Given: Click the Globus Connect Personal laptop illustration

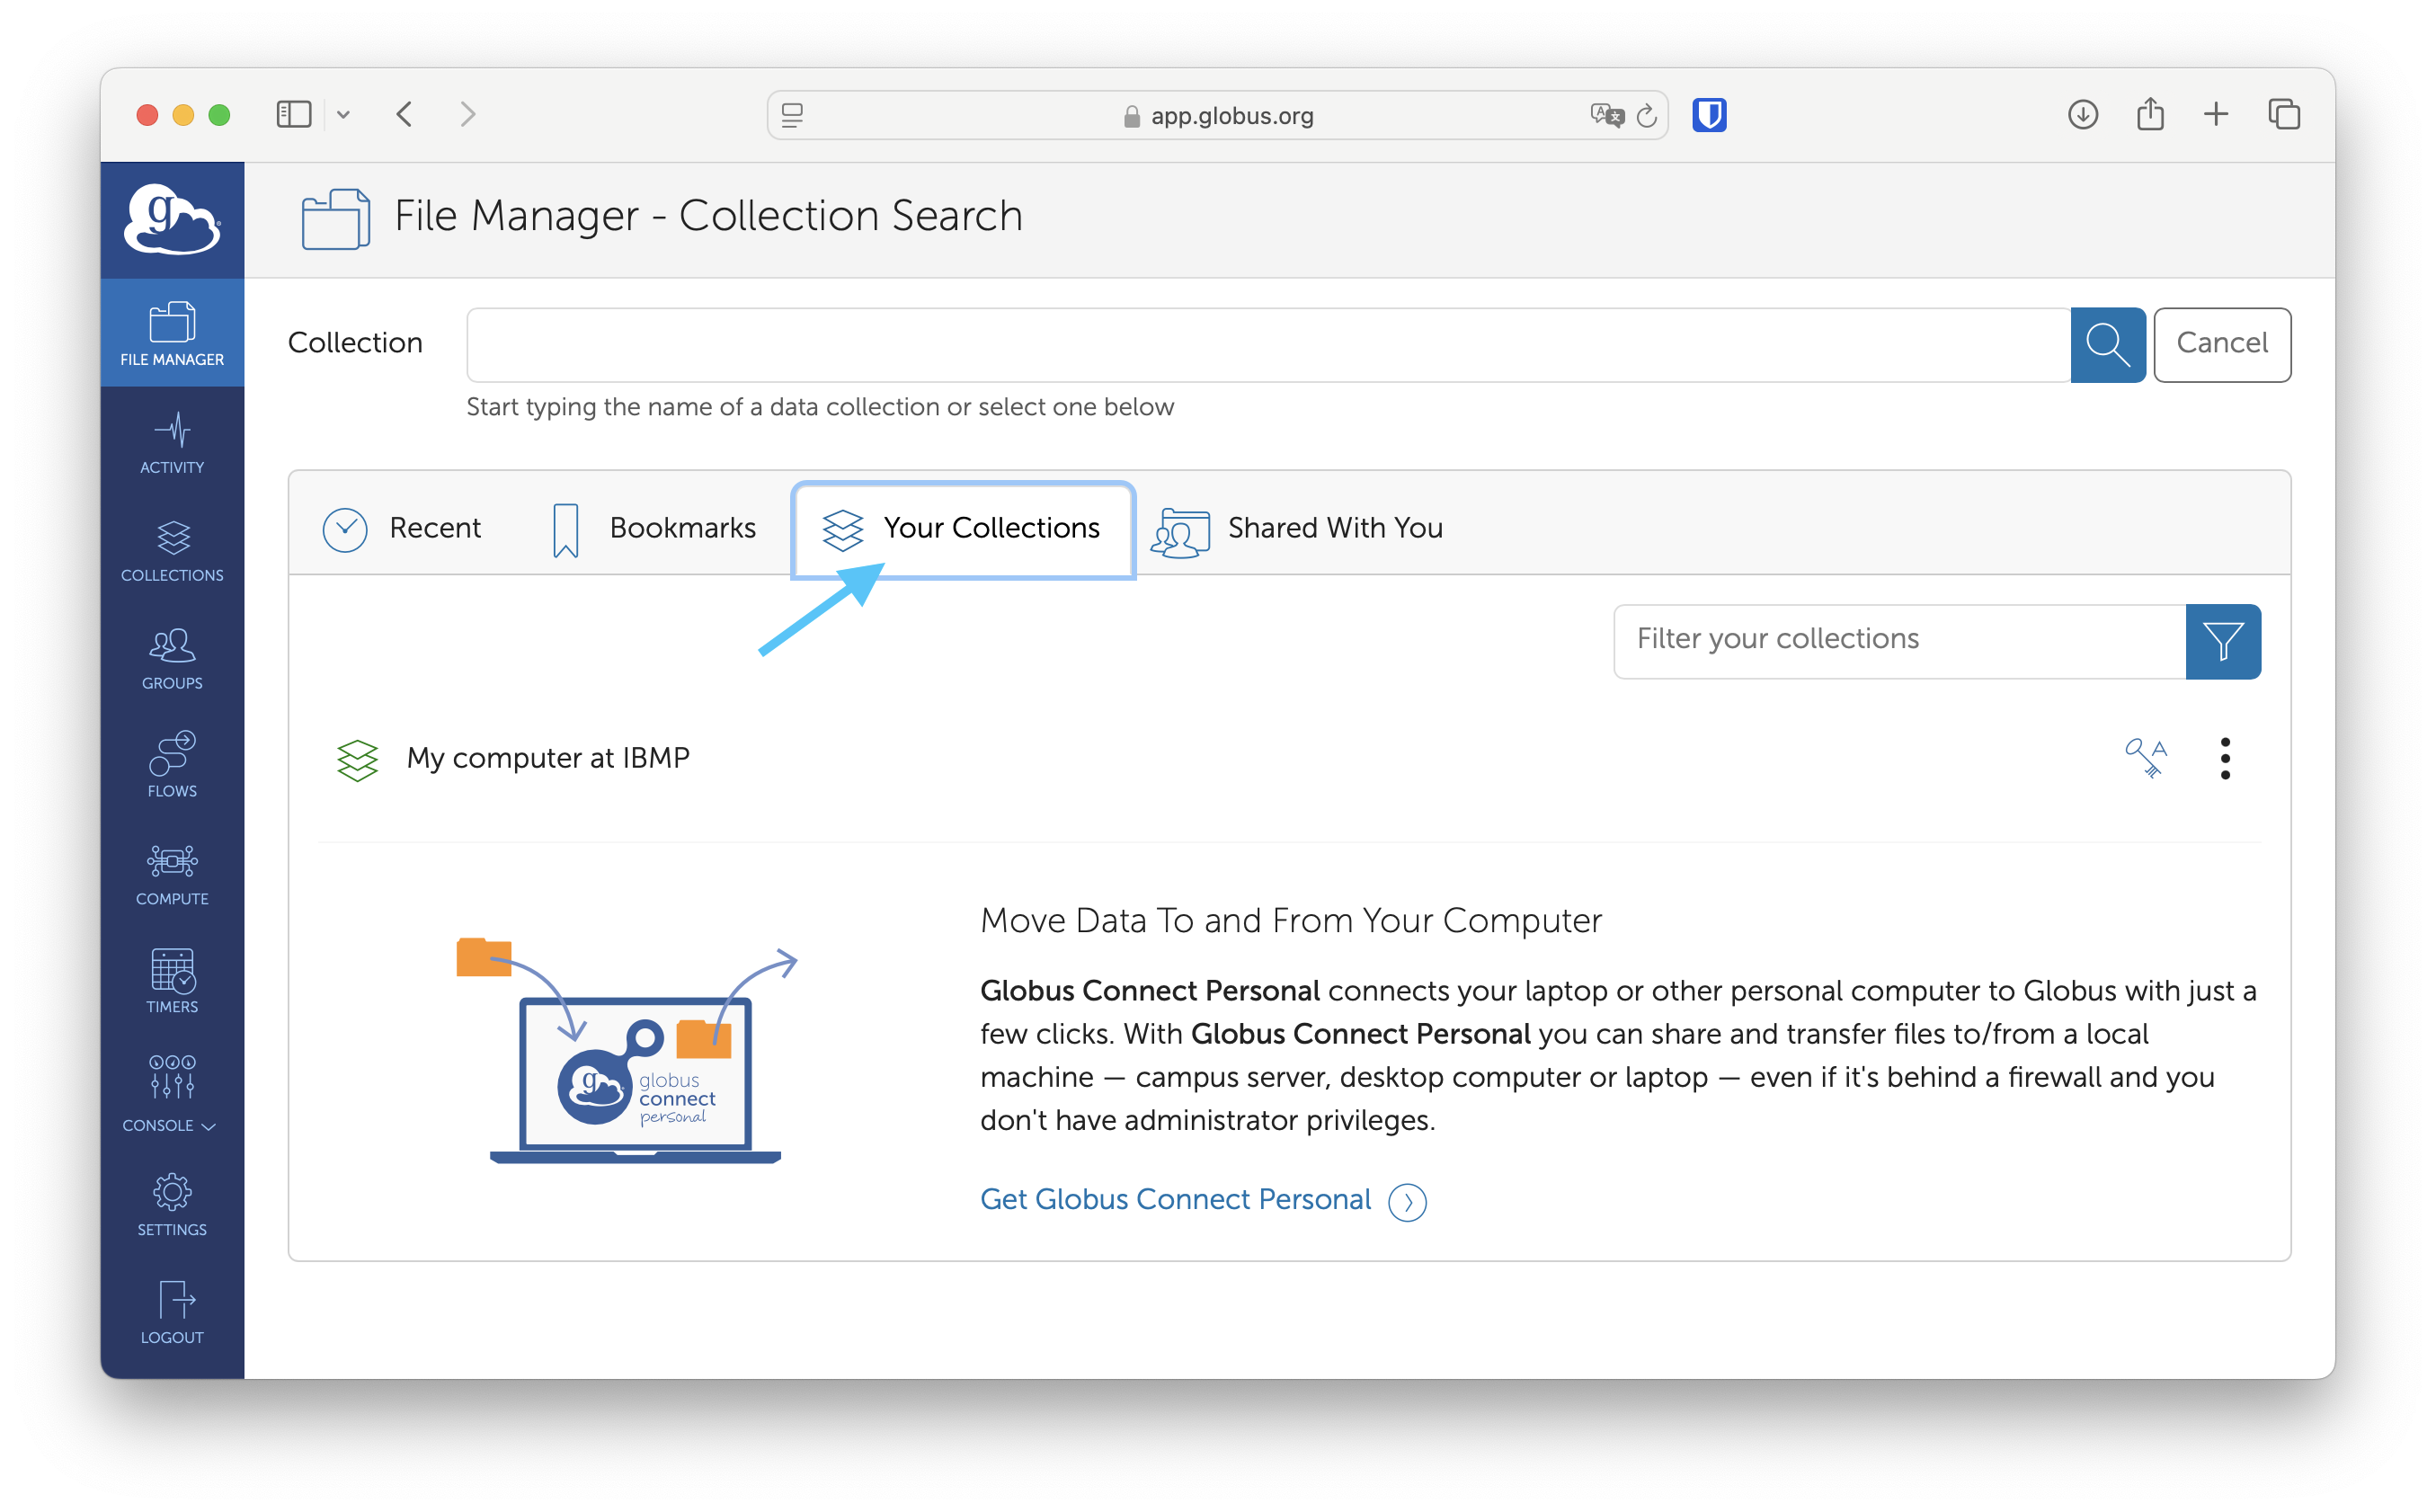Looking at the screenshot, I should 628,1050.
